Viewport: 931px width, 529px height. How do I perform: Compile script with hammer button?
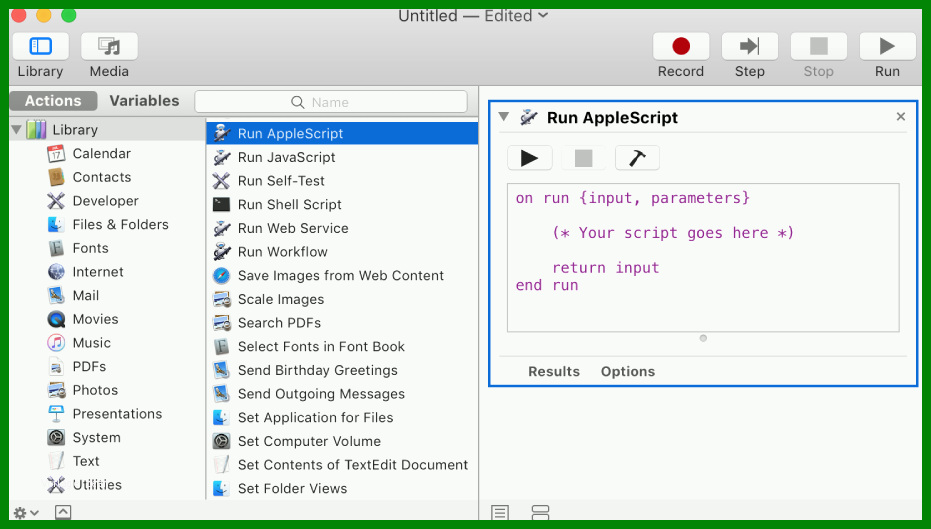click(x=637, y=158)
